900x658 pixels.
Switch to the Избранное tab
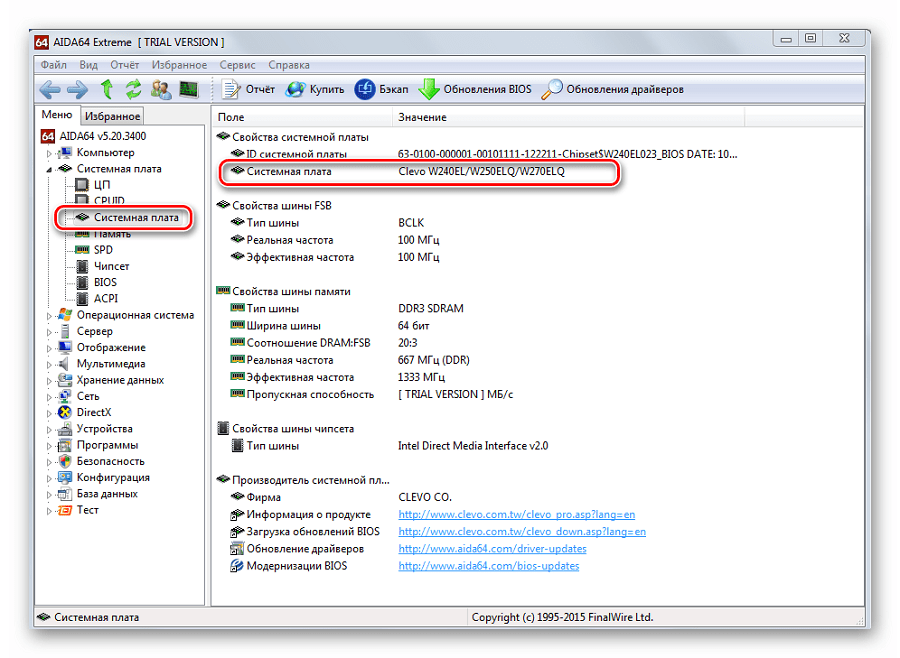[111, 116]
